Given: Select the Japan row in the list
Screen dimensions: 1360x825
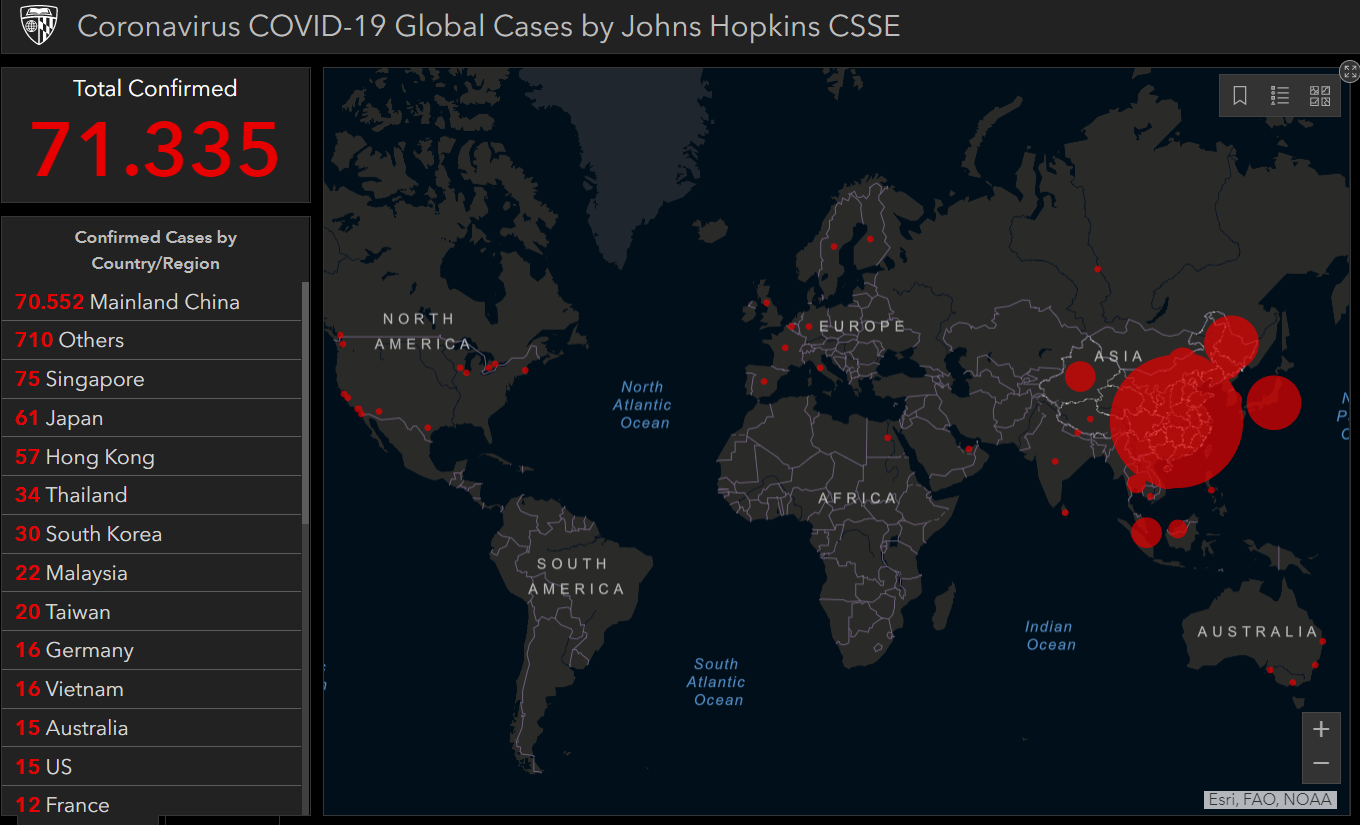Looking at the screenshot, I should click(x=152, y=418).
